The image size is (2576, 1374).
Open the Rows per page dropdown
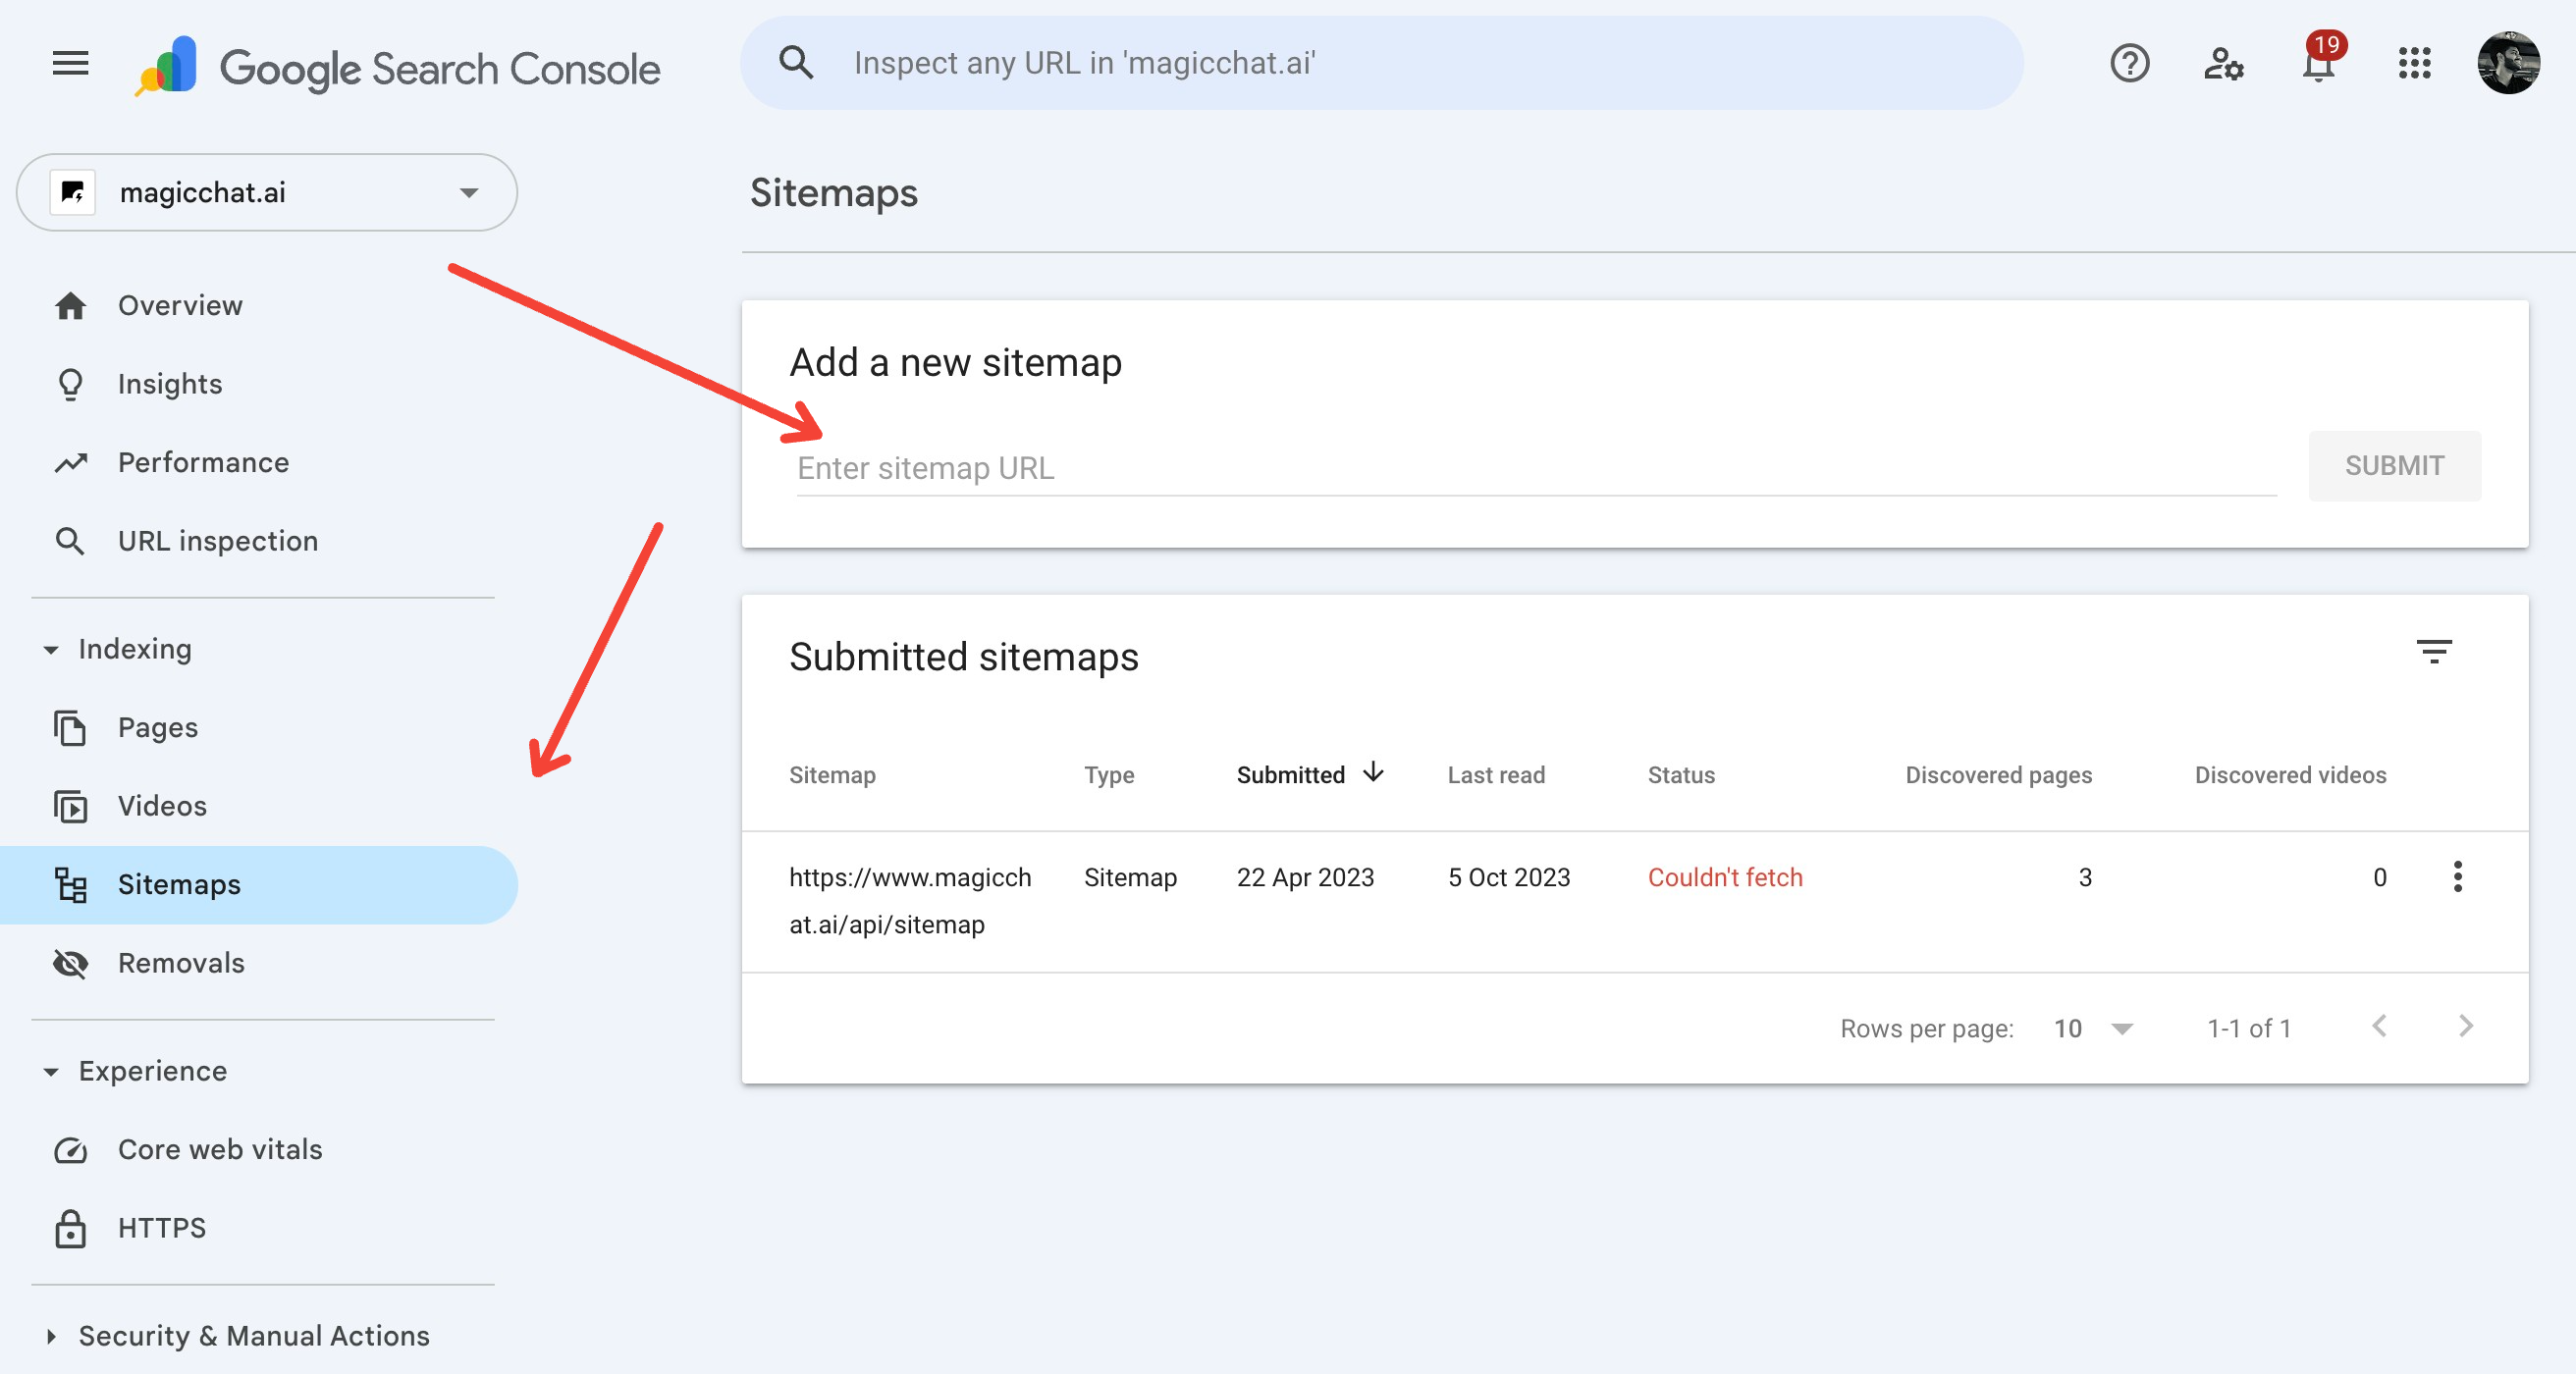pos(2094,1028)
